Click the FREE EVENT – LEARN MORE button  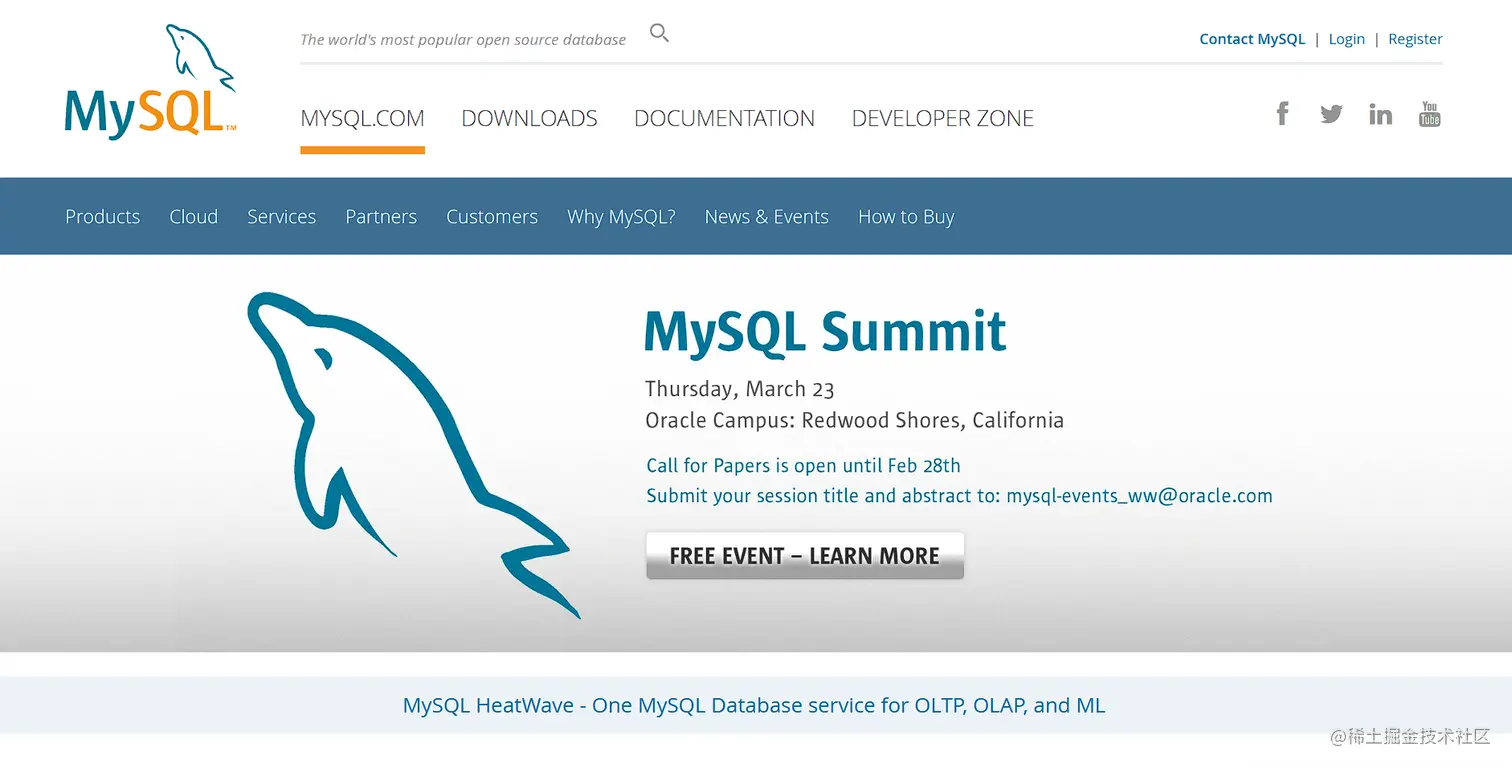pyautogui.click(x=805, y=556)
